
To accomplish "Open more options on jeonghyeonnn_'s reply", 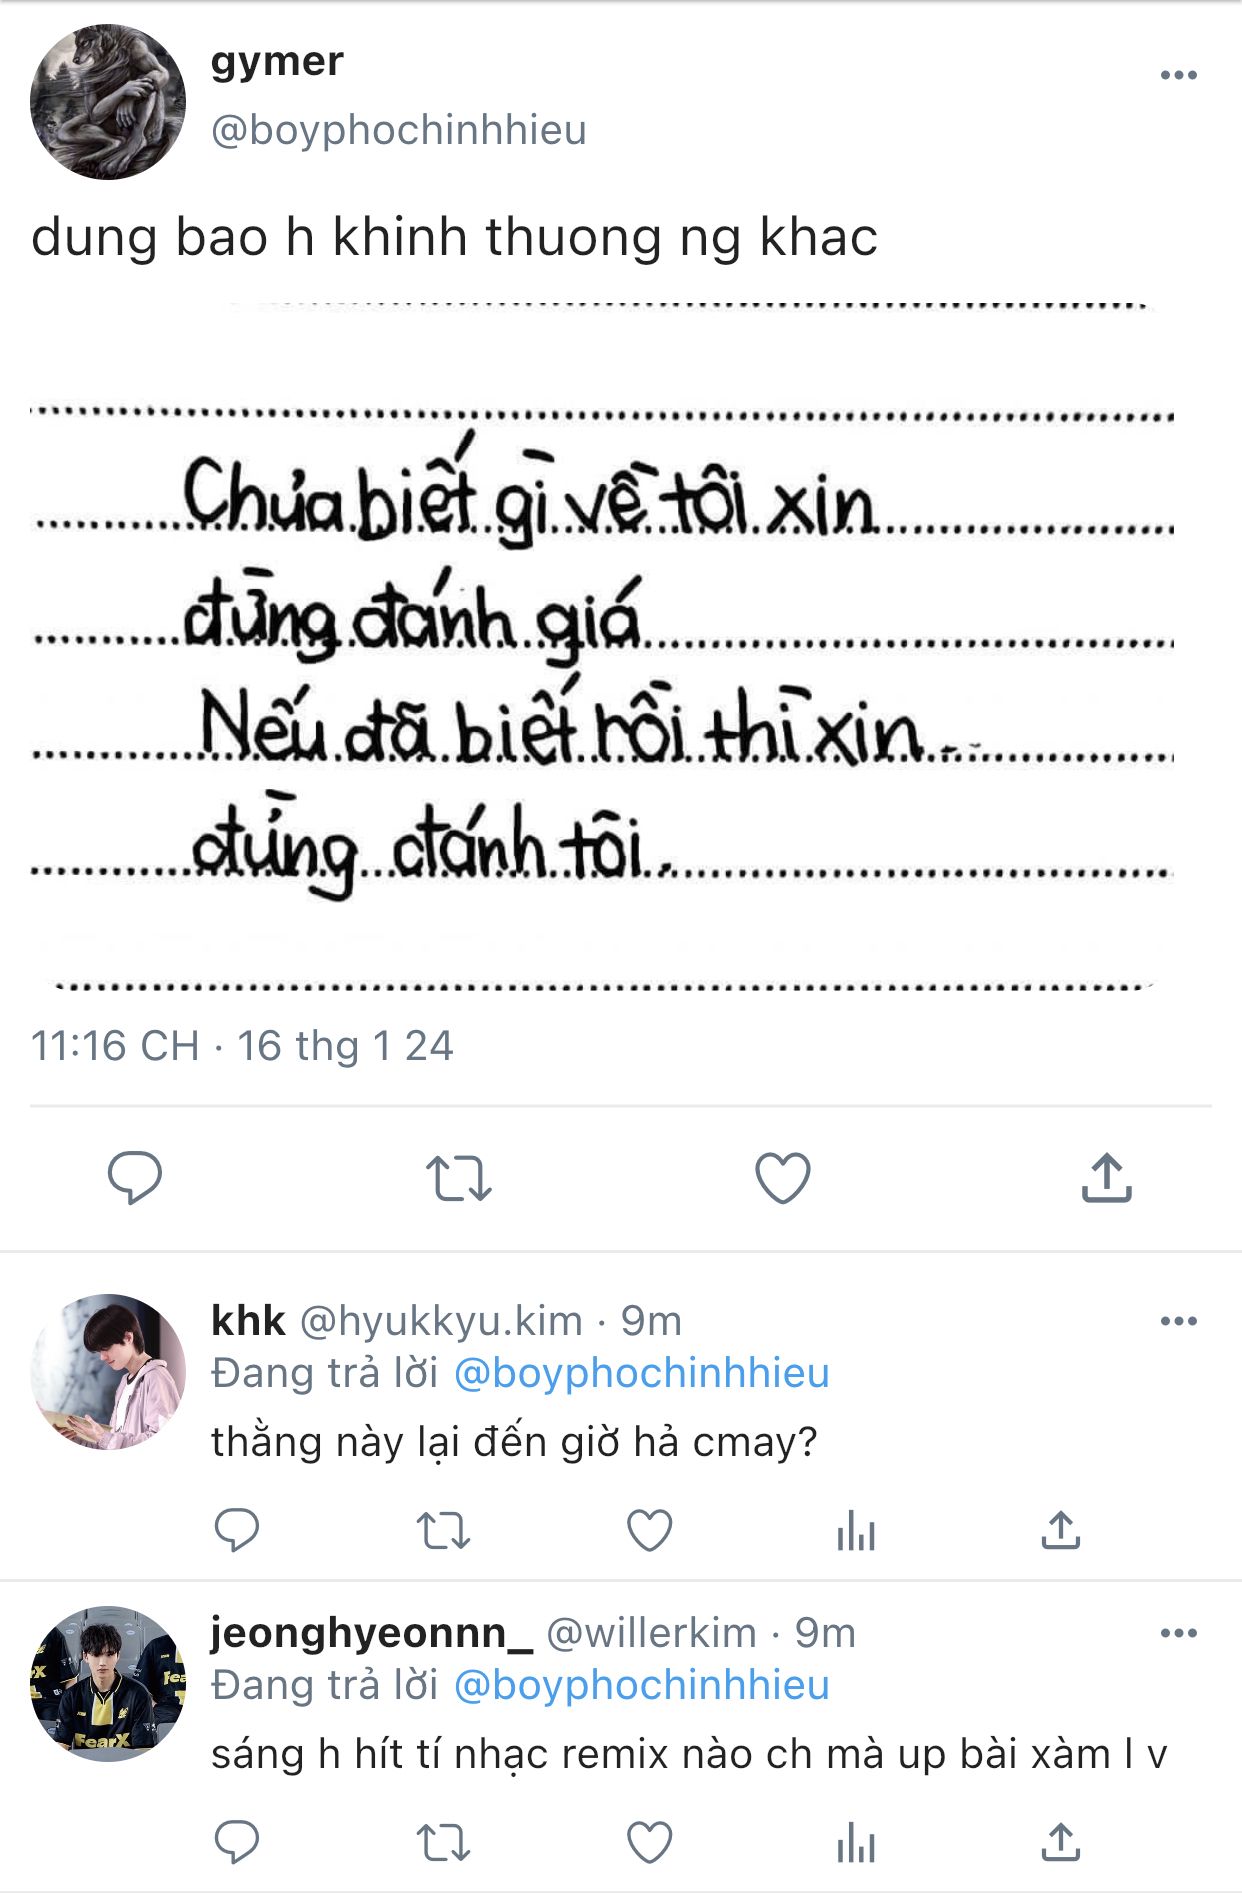I will click(x=1178, y=1633).
